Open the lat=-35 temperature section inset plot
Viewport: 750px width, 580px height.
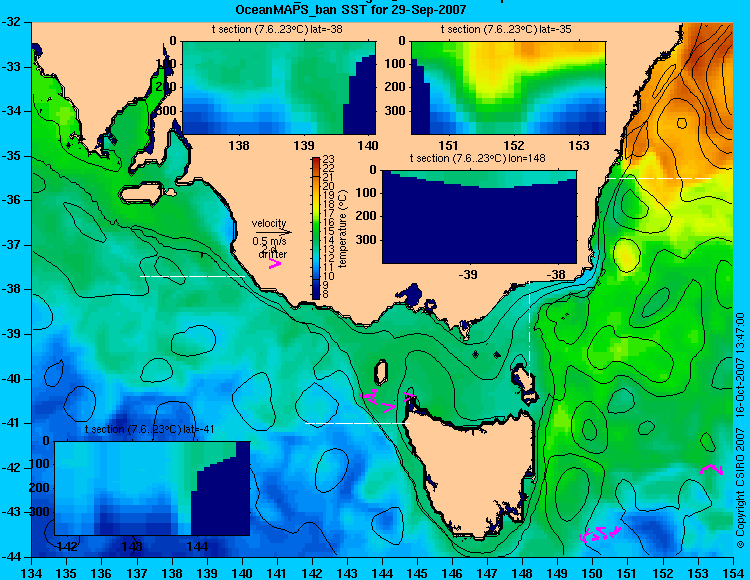(x=508, y=88)
